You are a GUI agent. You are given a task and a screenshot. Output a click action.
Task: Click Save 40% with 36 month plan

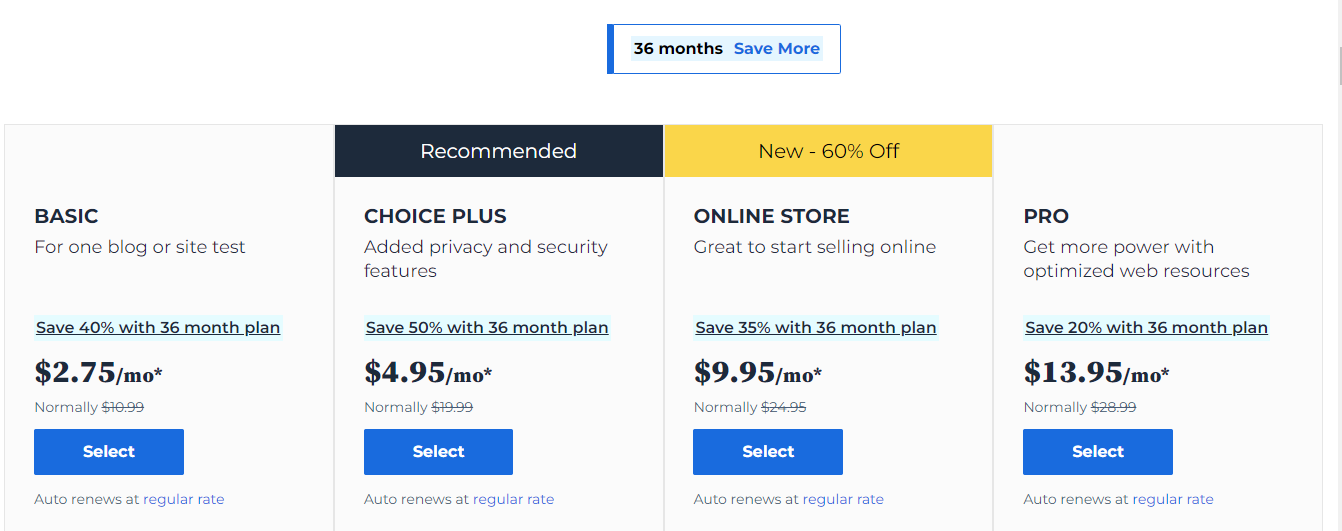[158, 328]
